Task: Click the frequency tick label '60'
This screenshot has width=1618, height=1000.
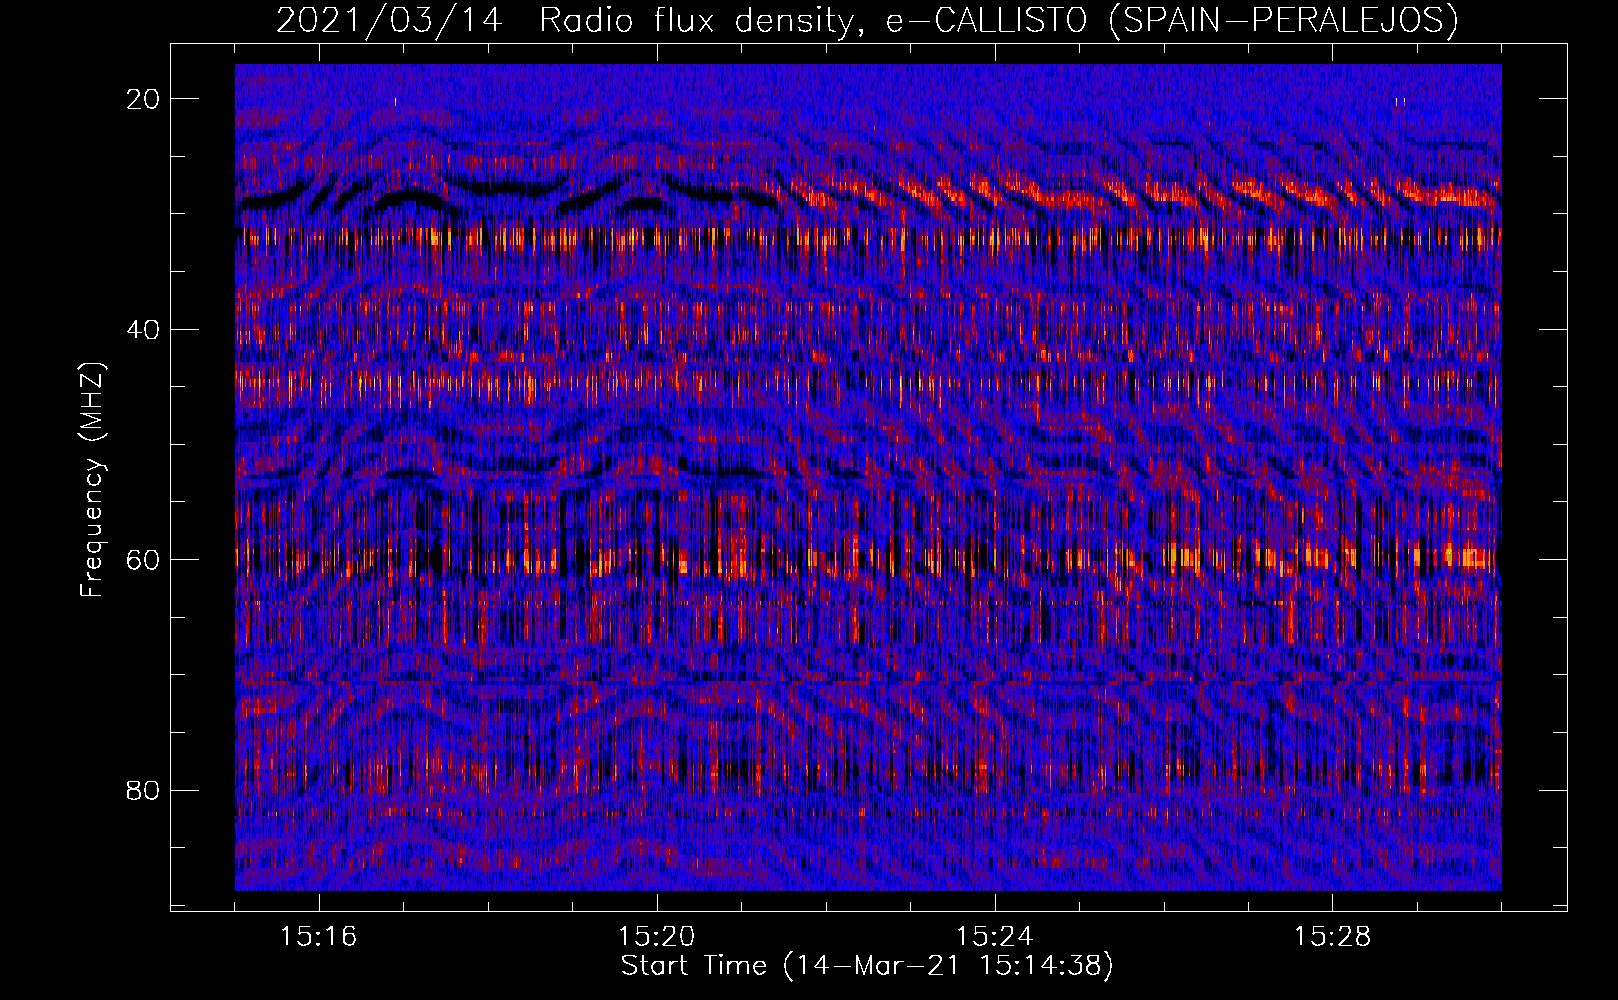Action: point(144,559)
